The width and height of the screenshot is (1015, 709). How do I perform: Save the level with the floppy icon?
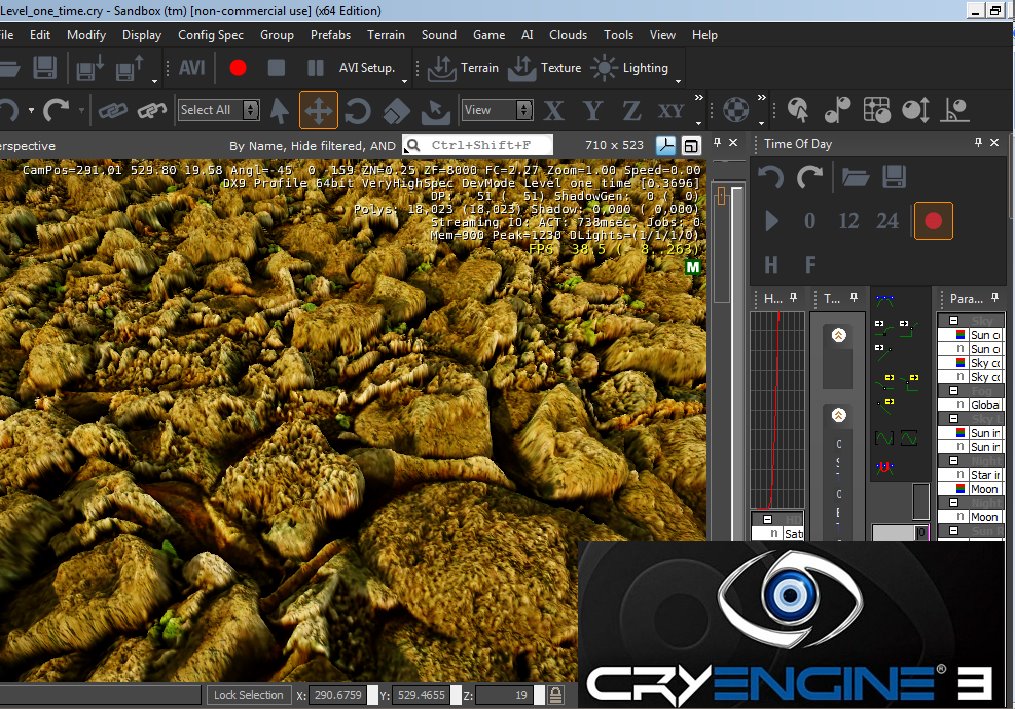[45, 68]
